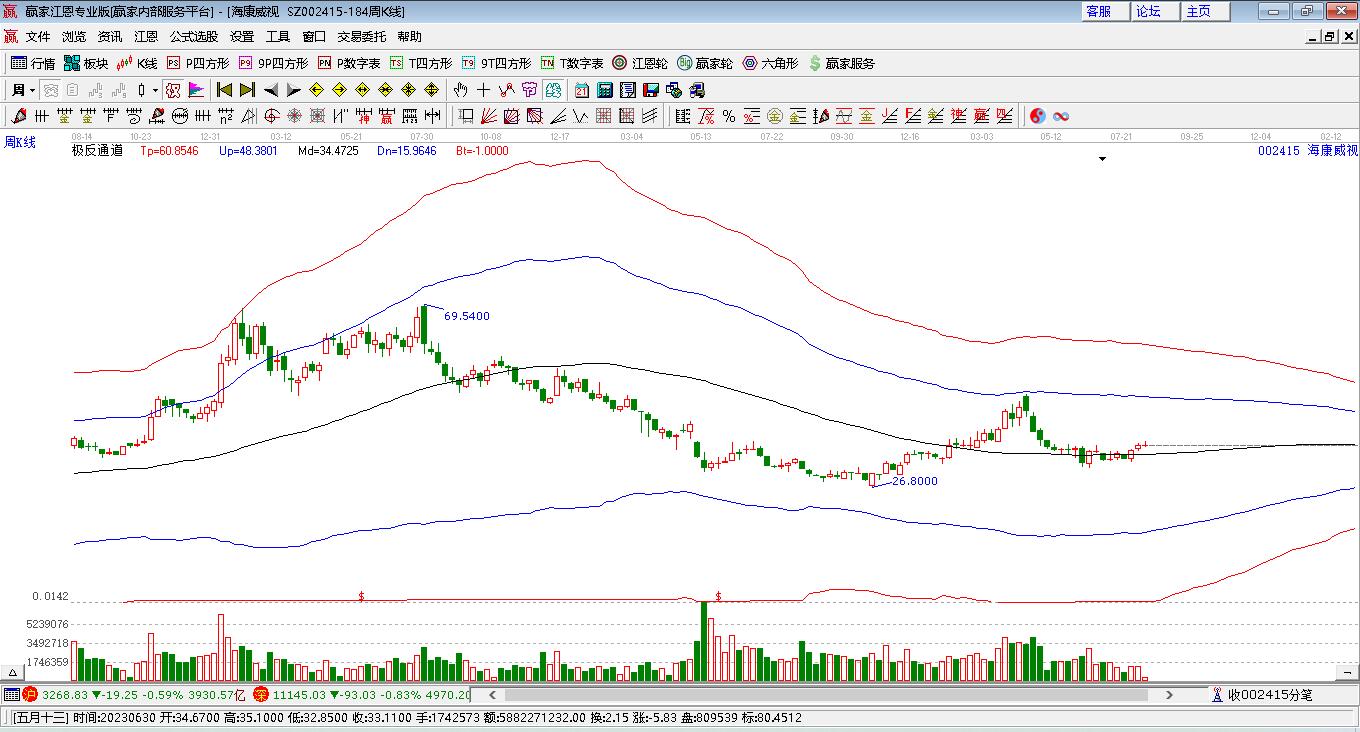Click the 论坛 forum button

tap(1149, 11)
